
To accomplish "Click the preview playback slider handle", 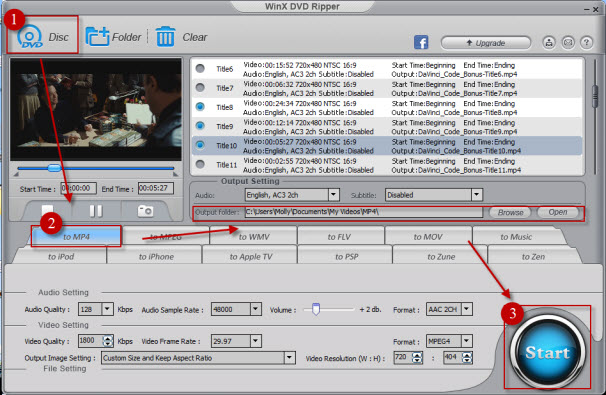I will [x=54, y=168].
